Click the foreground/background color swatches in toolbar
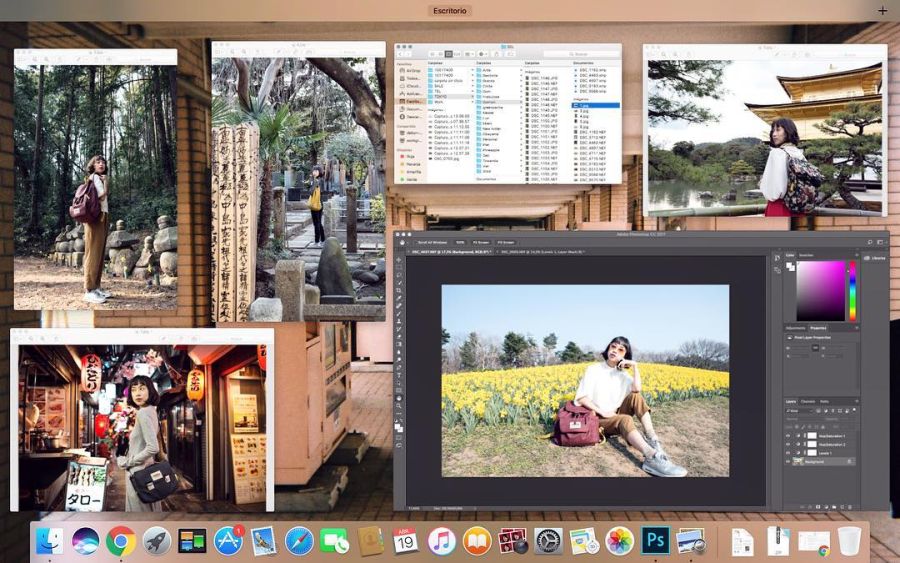The image size is (900, 563). tap(399, 428)
